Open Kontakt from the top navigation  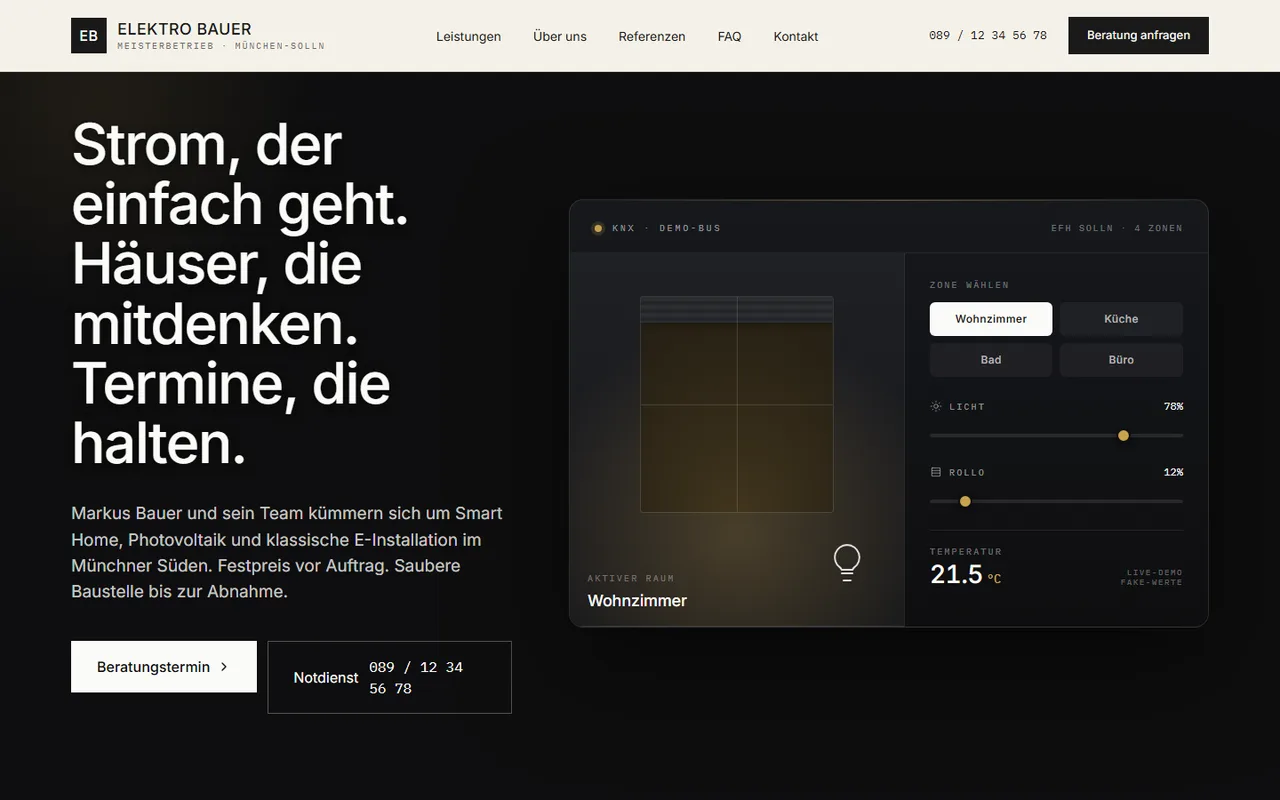(x=796, y=36)
